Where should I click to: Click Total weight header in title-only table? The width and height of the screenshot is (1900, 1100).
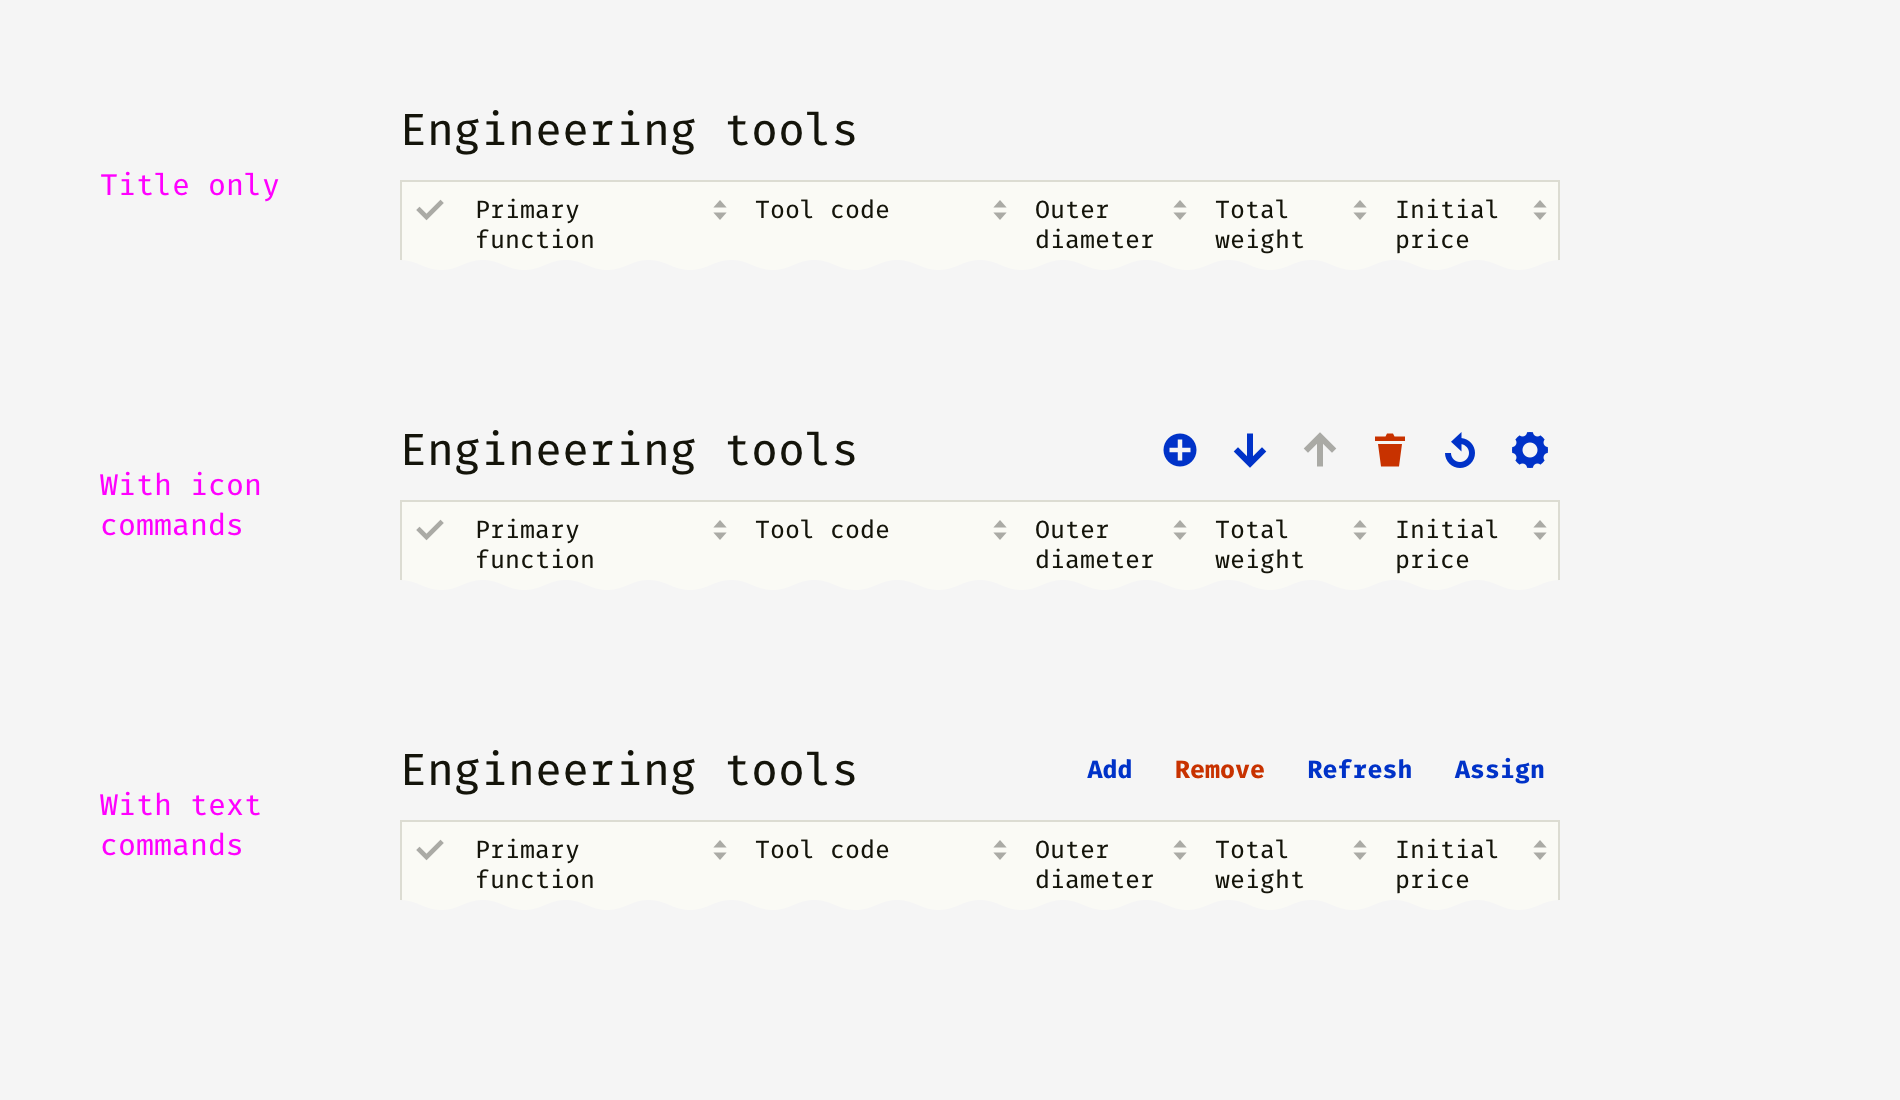[1259, 225]
